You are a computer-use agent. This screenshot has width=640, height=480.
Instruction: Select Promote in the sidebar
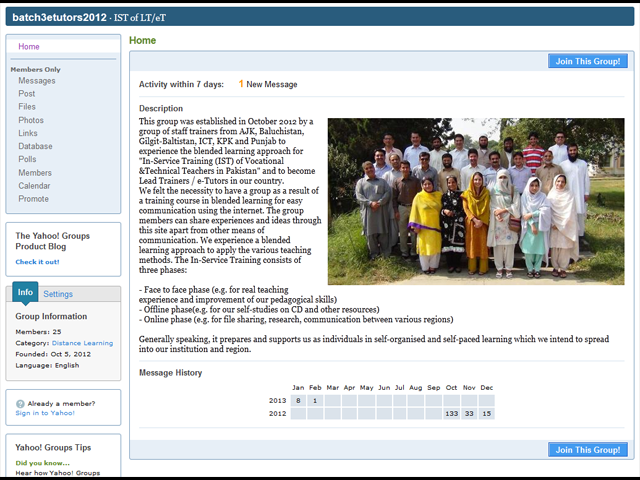click(33, 199)
